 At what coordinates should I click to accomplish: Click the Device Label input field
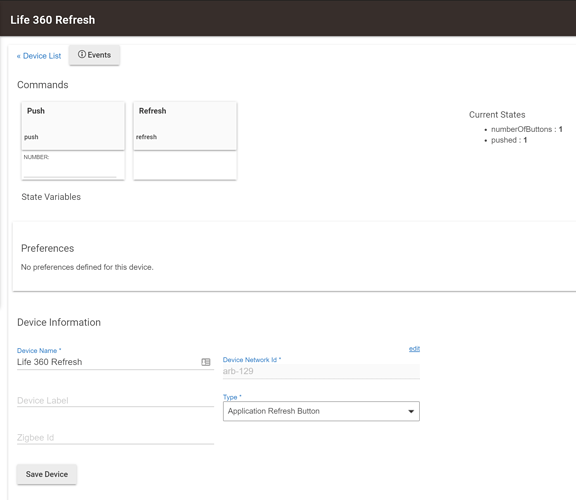[x=115, y=400]
